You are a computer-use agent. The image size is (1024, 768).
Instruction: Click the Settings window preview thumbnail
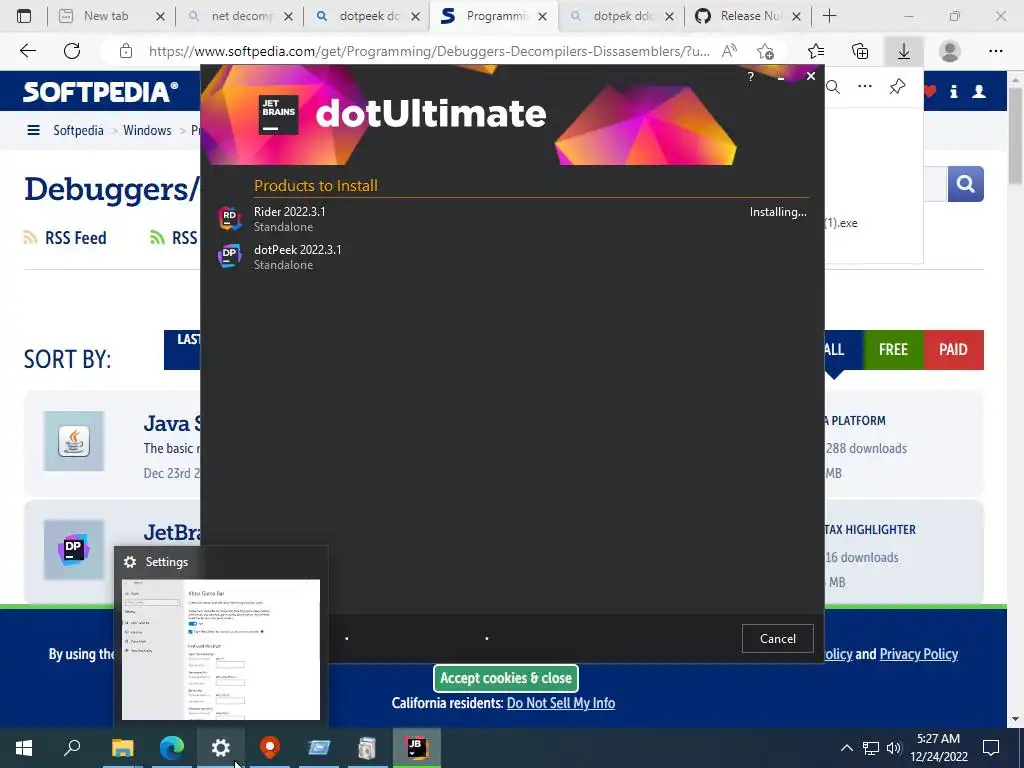[x=221, y=649]
